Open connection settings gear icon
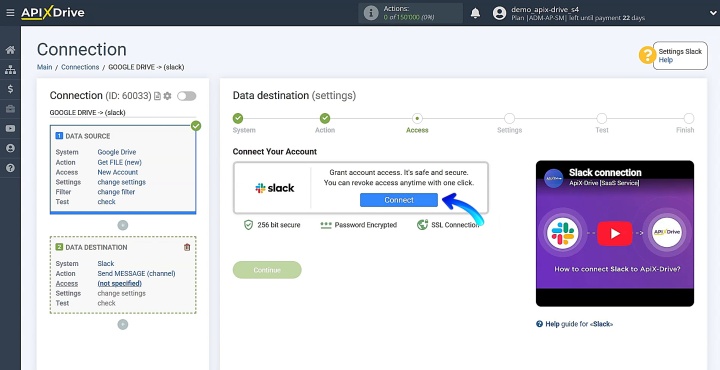This screenshot has height=370, width=720. [x=167, y=96]
